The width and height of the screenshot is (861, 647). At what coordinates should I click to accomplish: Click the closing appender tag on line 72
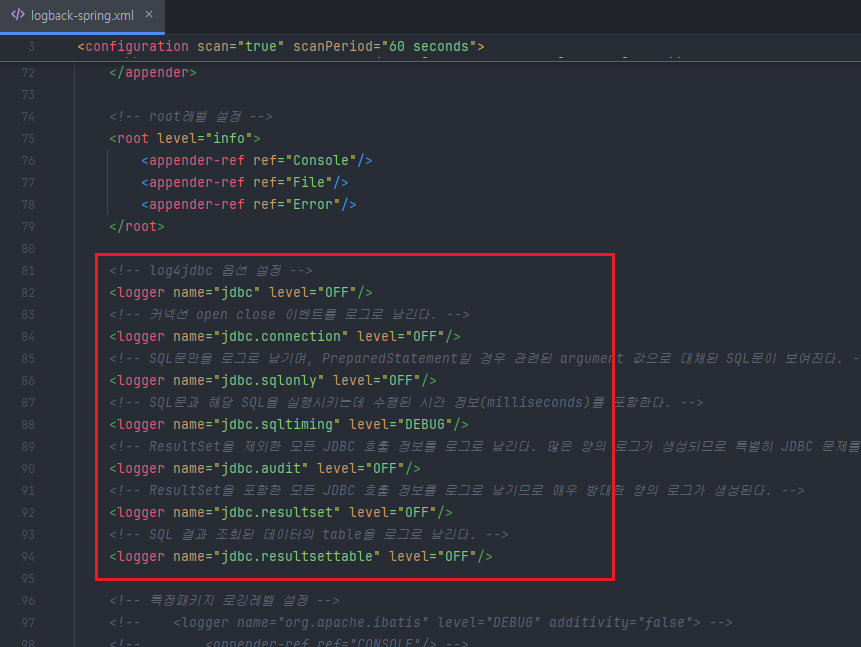point(153,72)
